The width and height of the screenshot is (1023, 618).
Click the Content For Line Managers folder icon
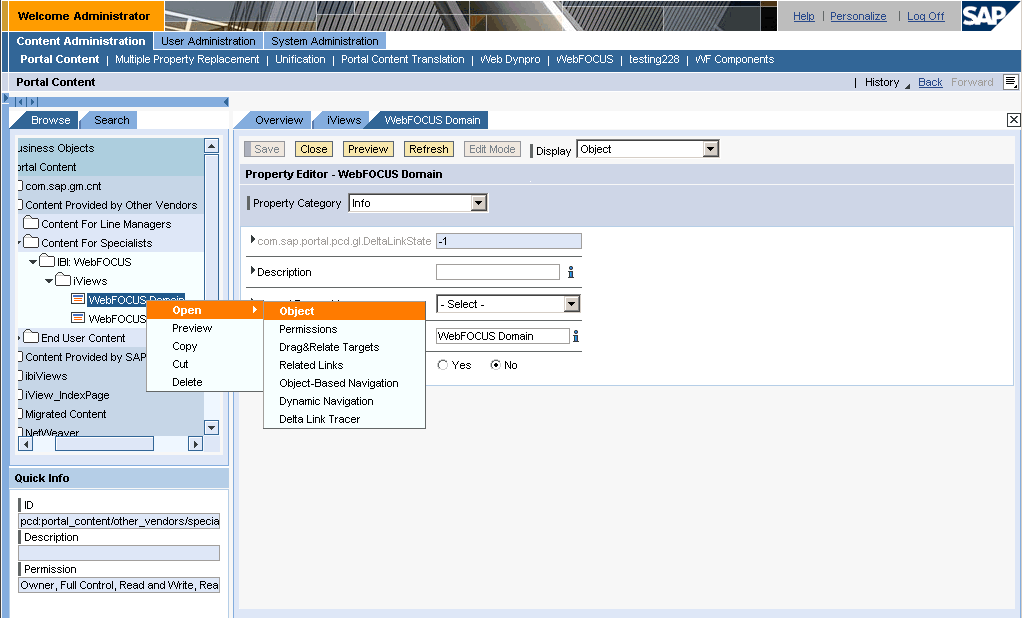pyautogui.click(x=30, y=224)
